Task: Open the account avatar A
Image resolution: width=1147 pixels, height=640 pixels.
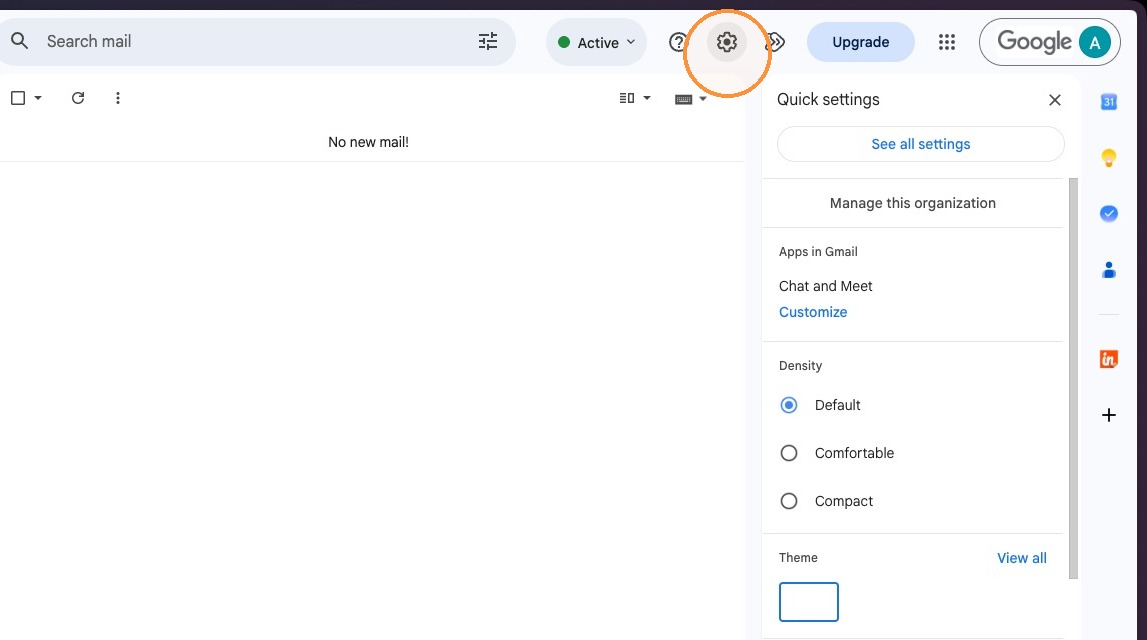Action: 1094,42
